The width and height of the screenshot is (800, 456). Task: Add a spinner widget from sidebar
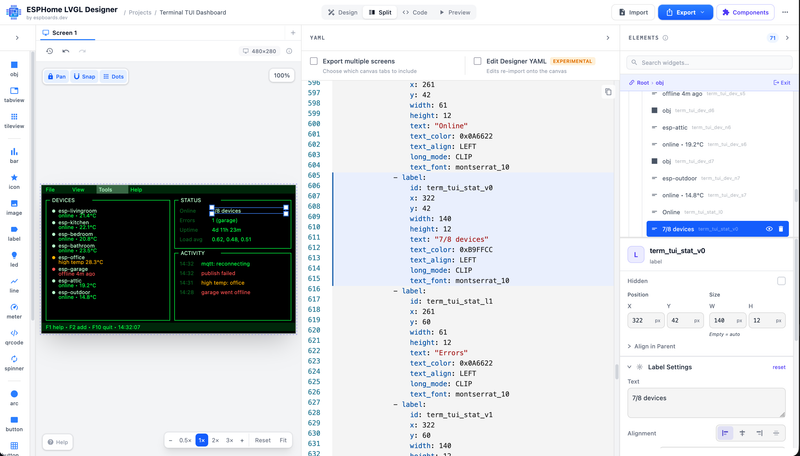coord(14,362)
